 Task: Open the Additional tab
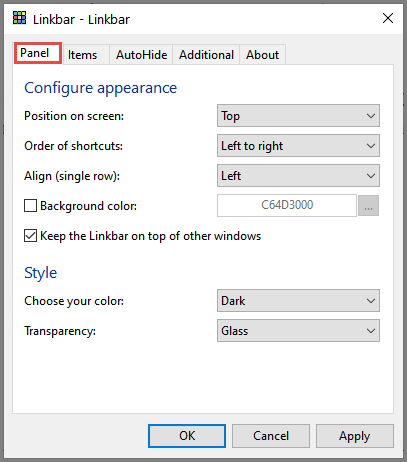[x=206, y=55]
